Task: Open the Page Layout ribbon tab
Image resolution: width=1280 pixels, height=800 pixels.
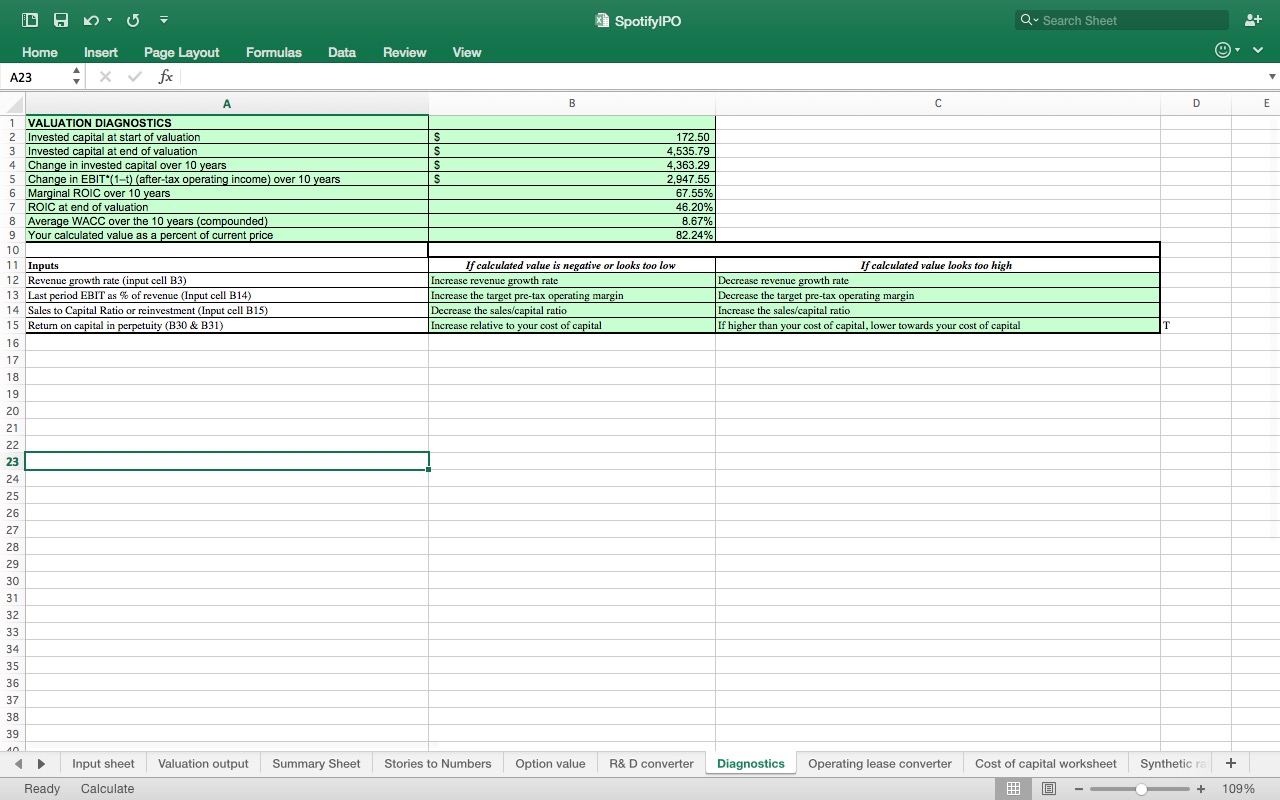Action: (182, 52)
